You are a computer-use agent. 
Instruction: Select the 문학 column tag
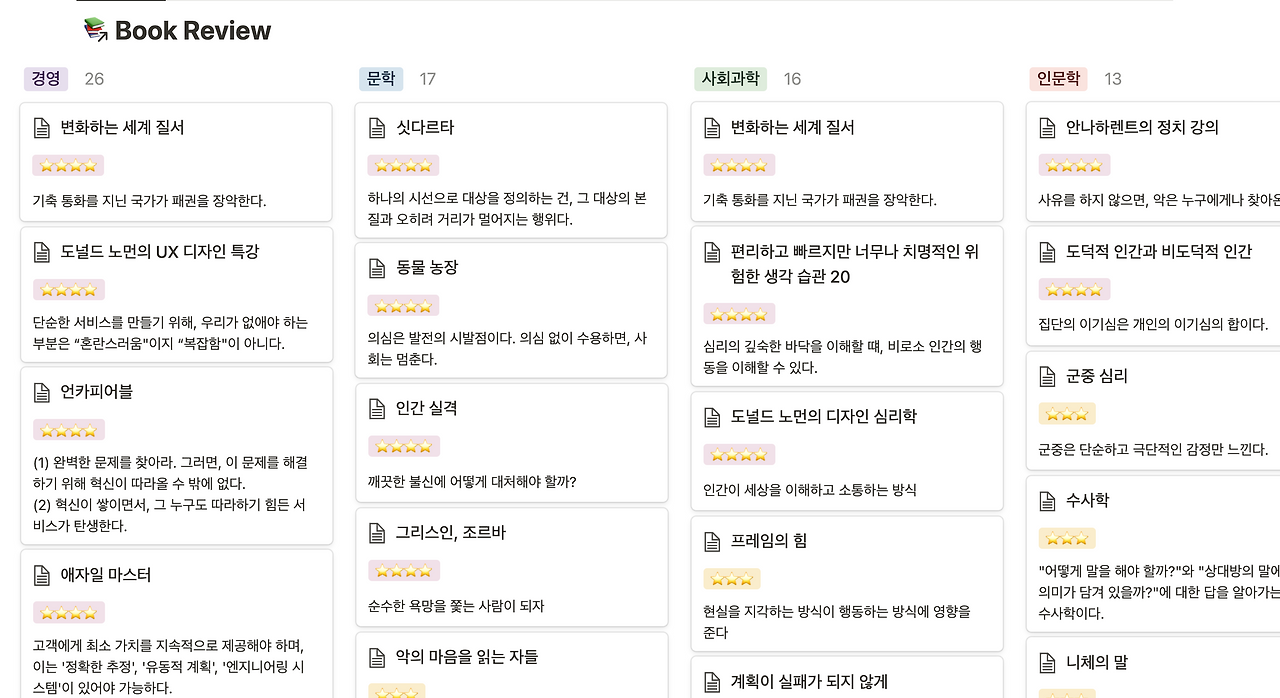point(381,78)
